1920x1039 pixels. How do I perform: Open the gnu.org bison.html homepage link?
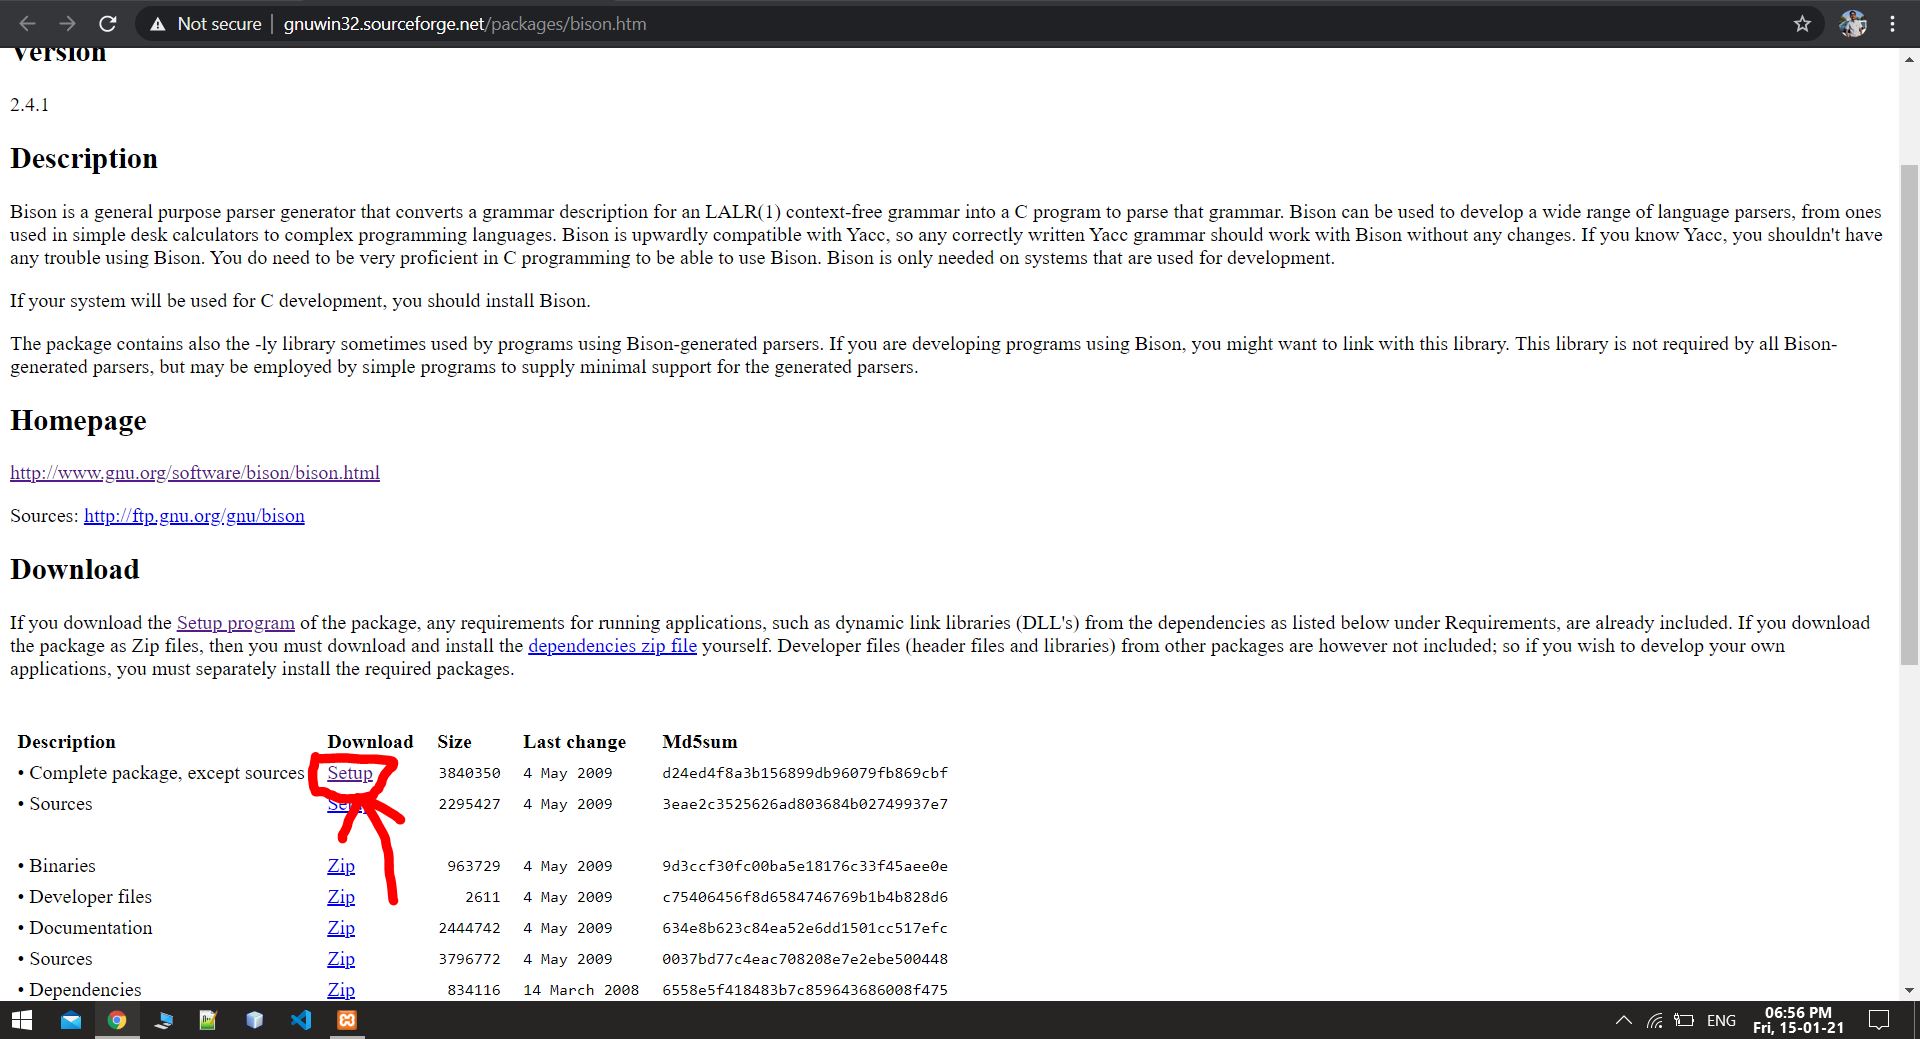195,472
